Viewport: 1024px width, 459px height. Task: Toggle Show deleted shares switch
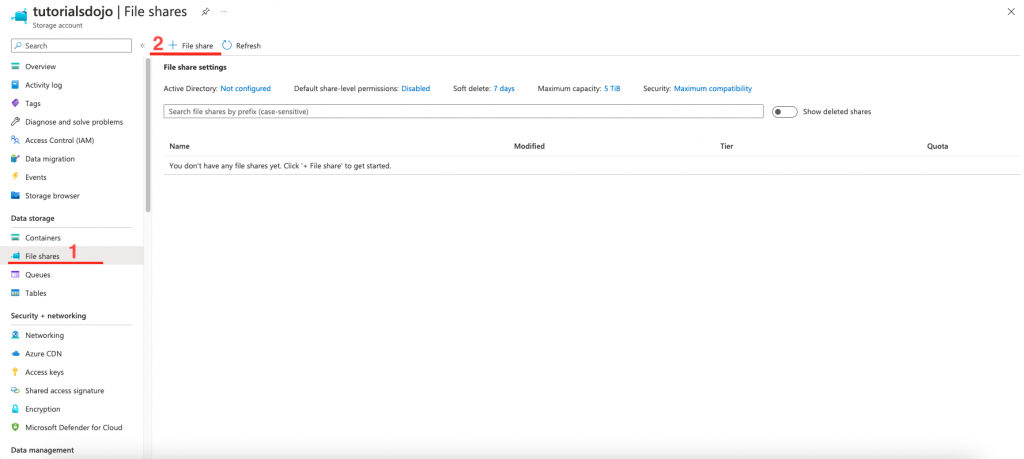pos(785,112)
